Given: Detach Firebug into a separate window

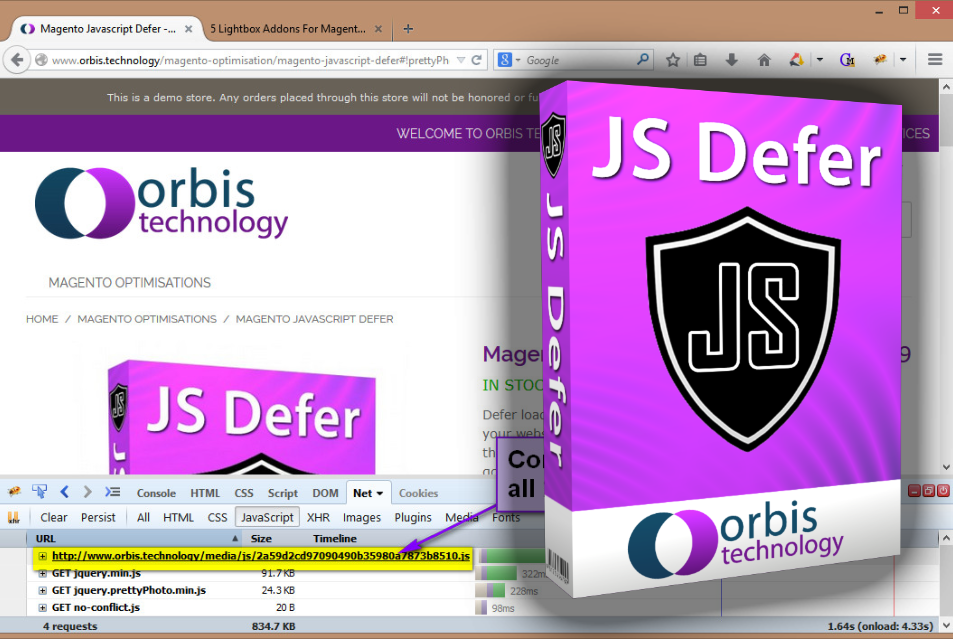Looking at the screenshot, I should click(x=929, y=491).
